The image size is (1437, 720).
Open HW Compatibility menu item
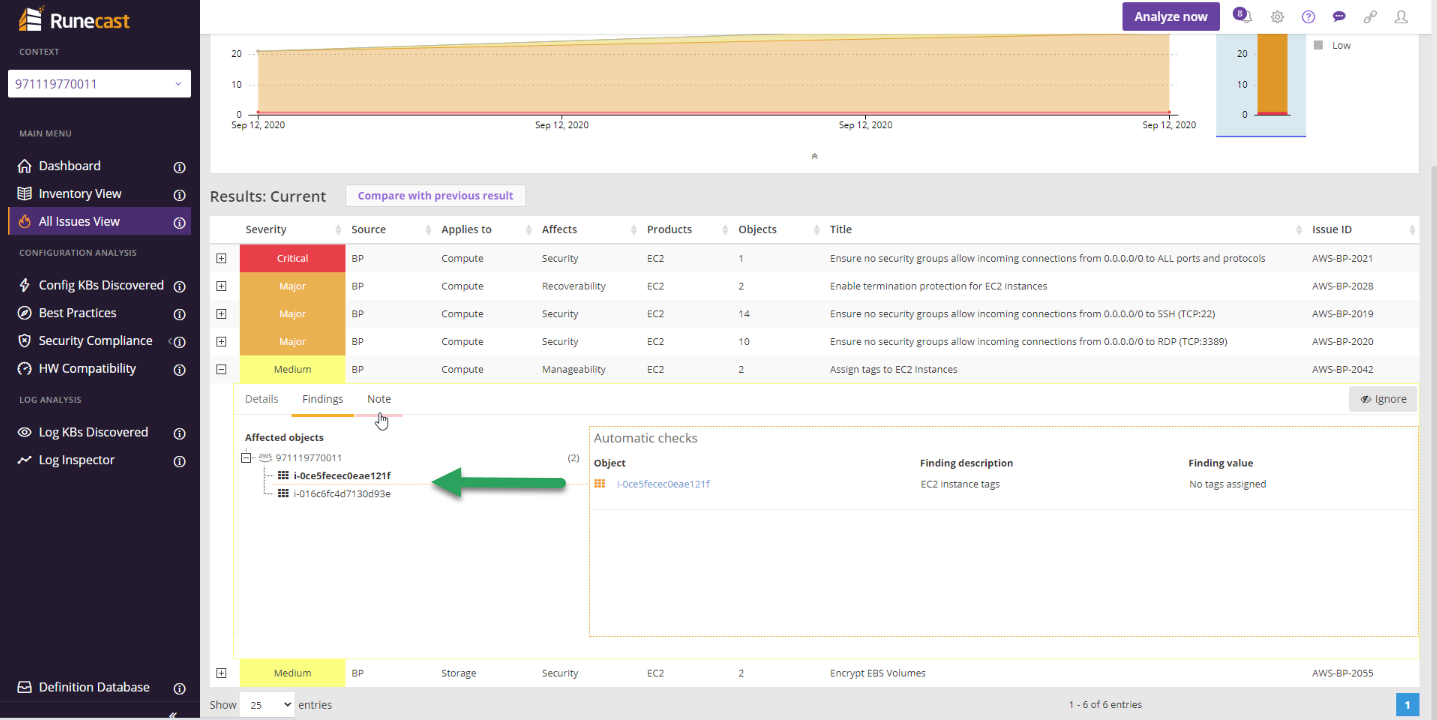(87, 369)
